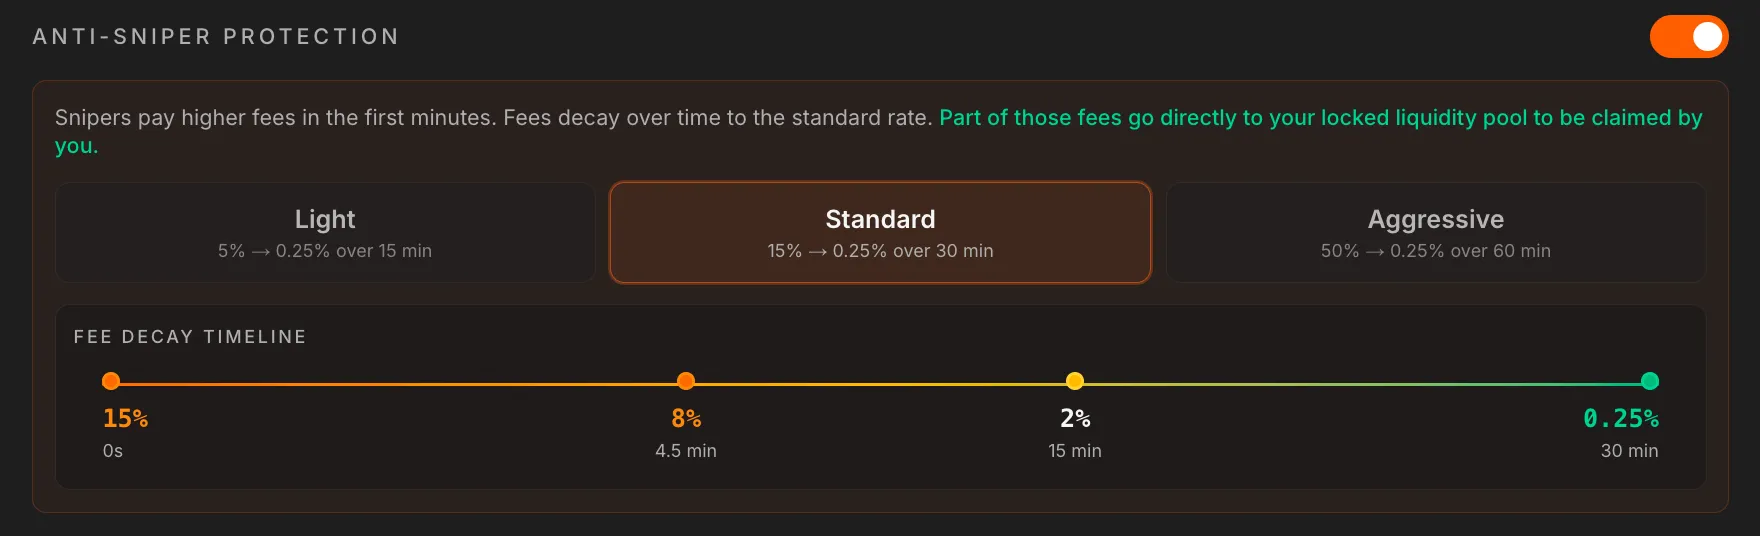
Task: Click the 4.5 min time label
Action: coord(686,451)
